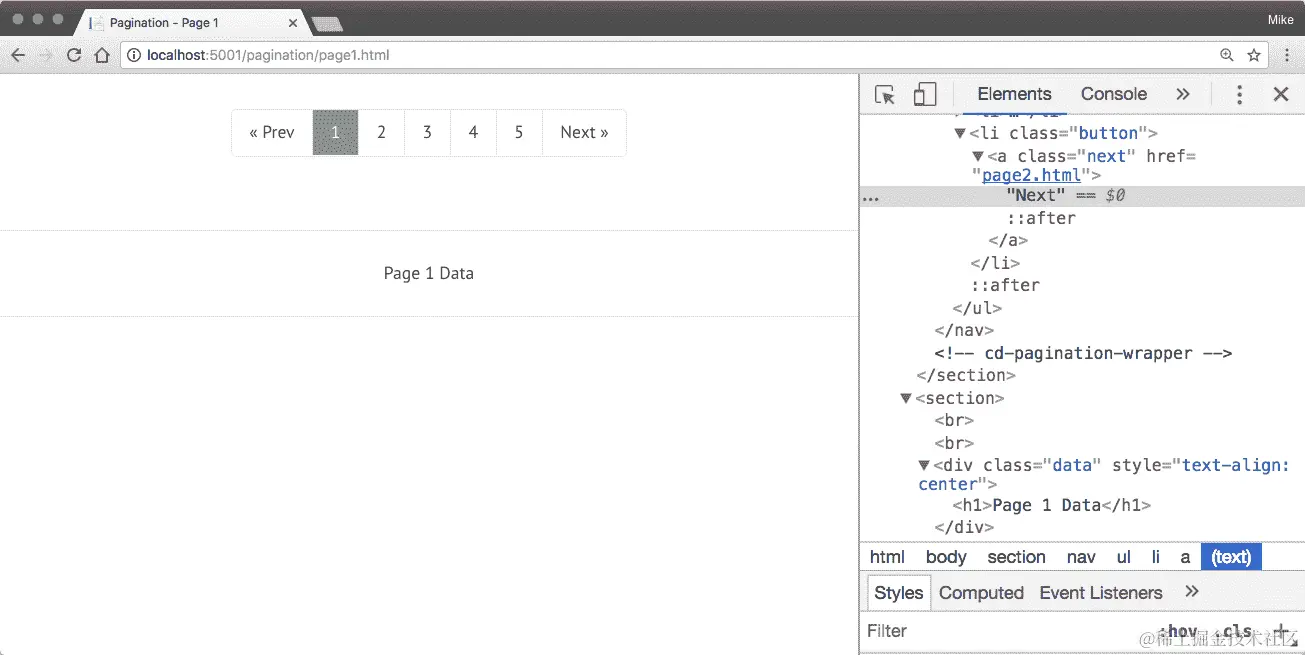The image size is (1305, 655).
Task: Reload the page with the refresh icon
Action: tap(74, 55)
